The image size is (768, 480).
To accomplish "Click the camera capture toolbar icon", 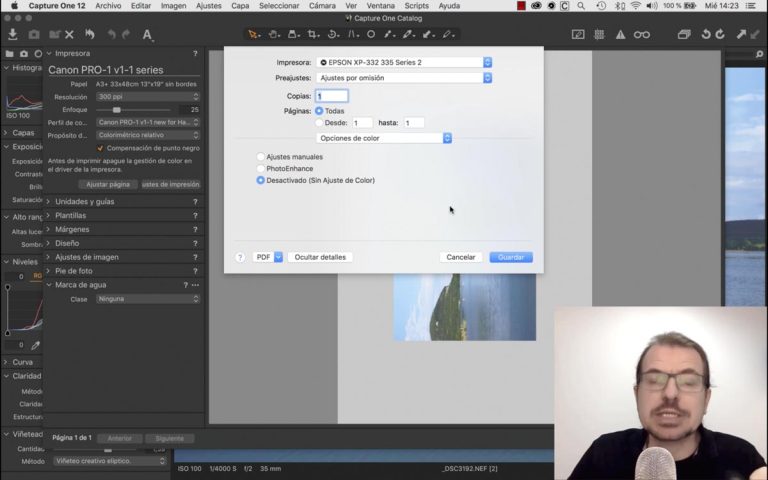I will click(34, 34).
